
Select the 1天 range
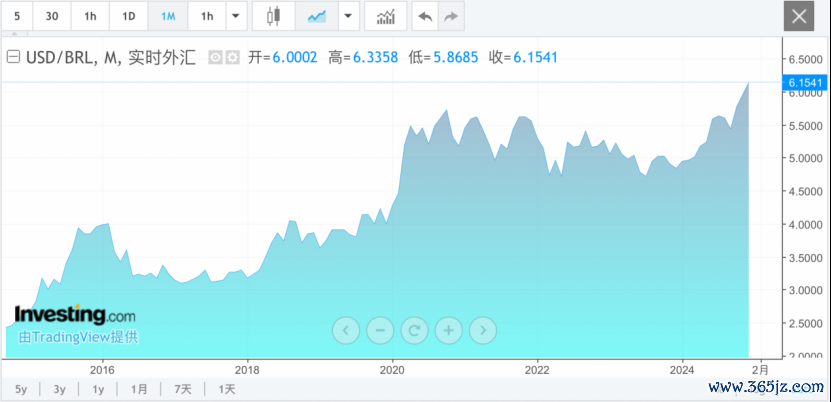227,389
